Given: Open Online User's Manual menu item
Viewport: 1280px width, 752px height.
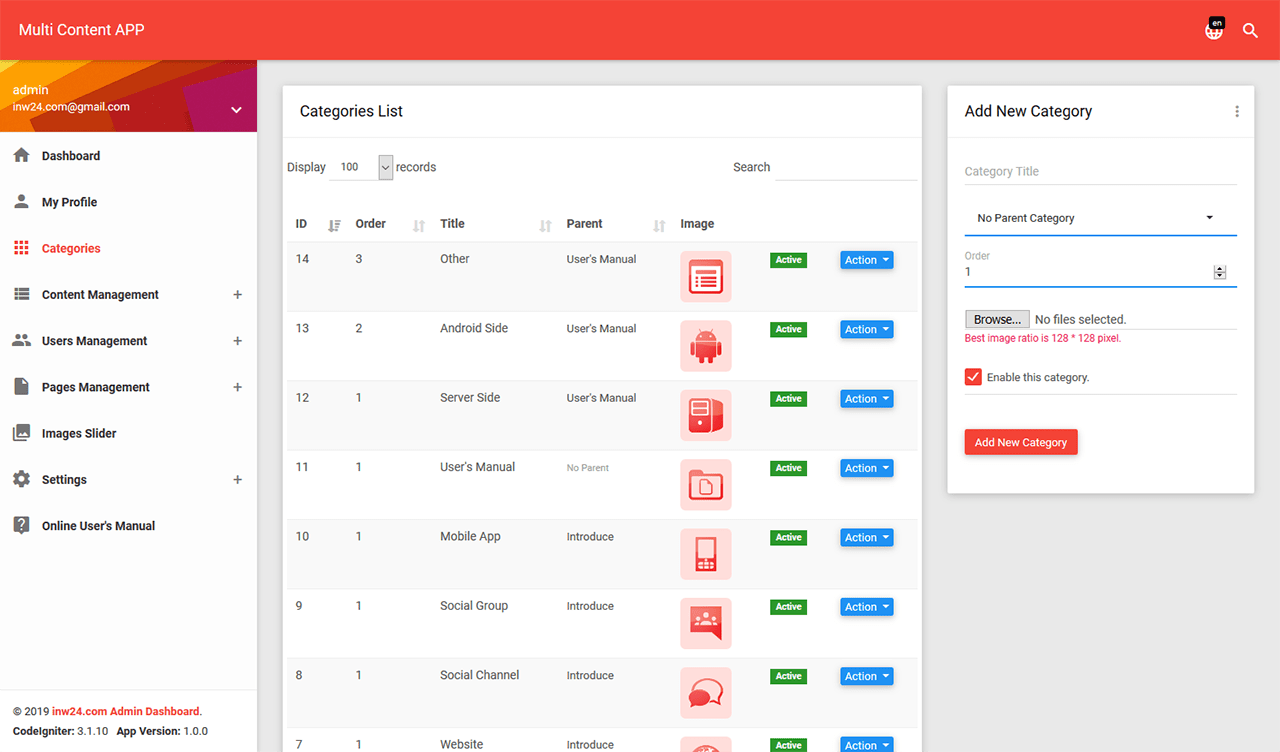Looking at the screenshot, I should click(98, 525).
